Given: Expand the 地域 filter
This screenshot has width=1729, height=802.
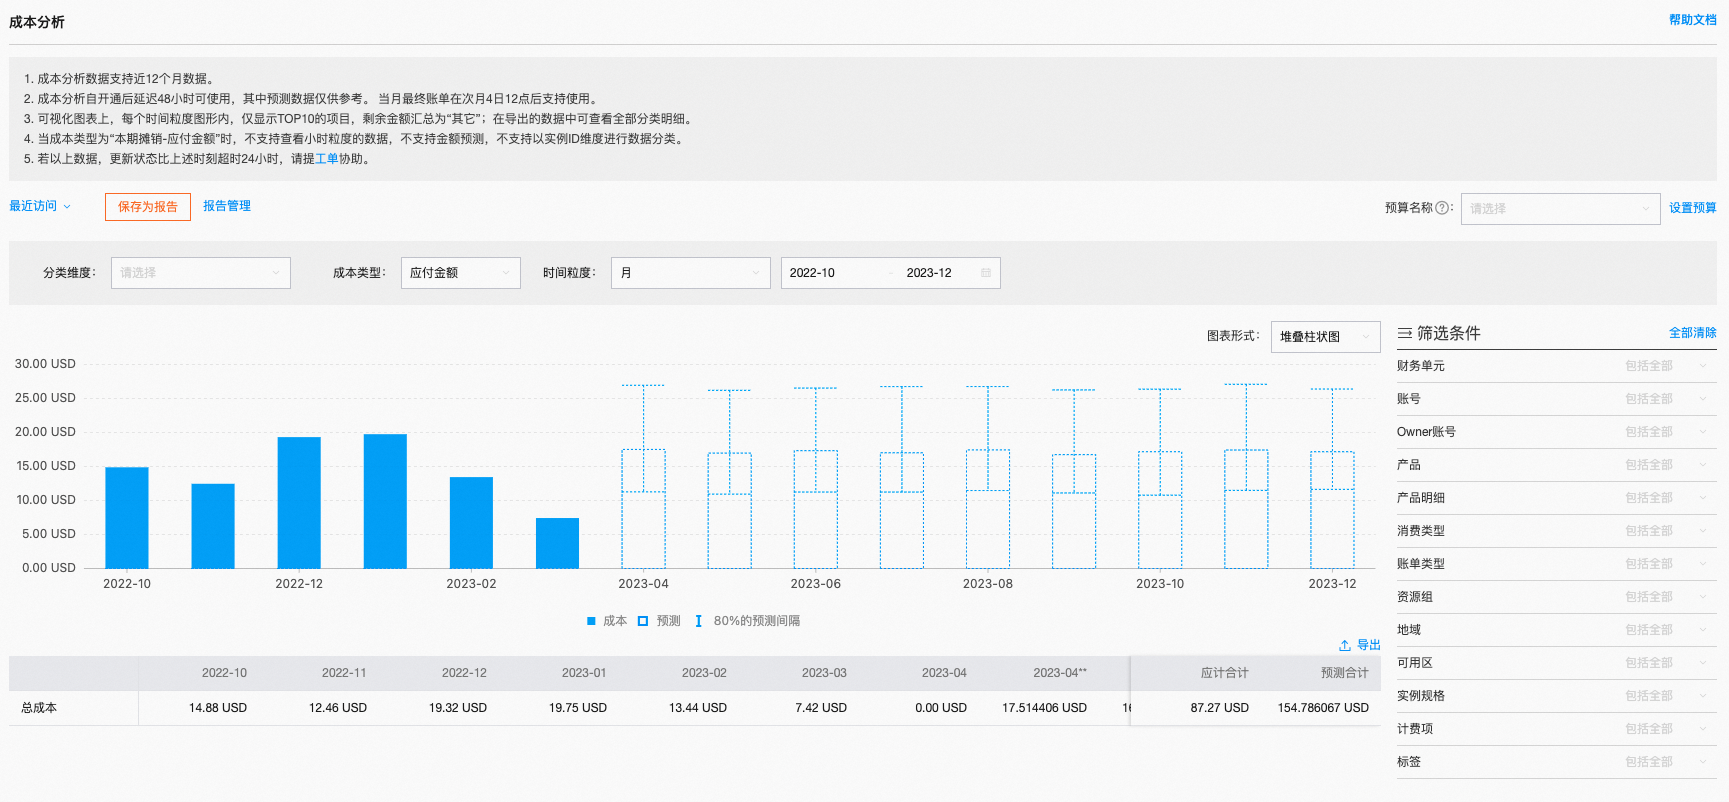Looking at the screenshot, I should (1556, 630).
